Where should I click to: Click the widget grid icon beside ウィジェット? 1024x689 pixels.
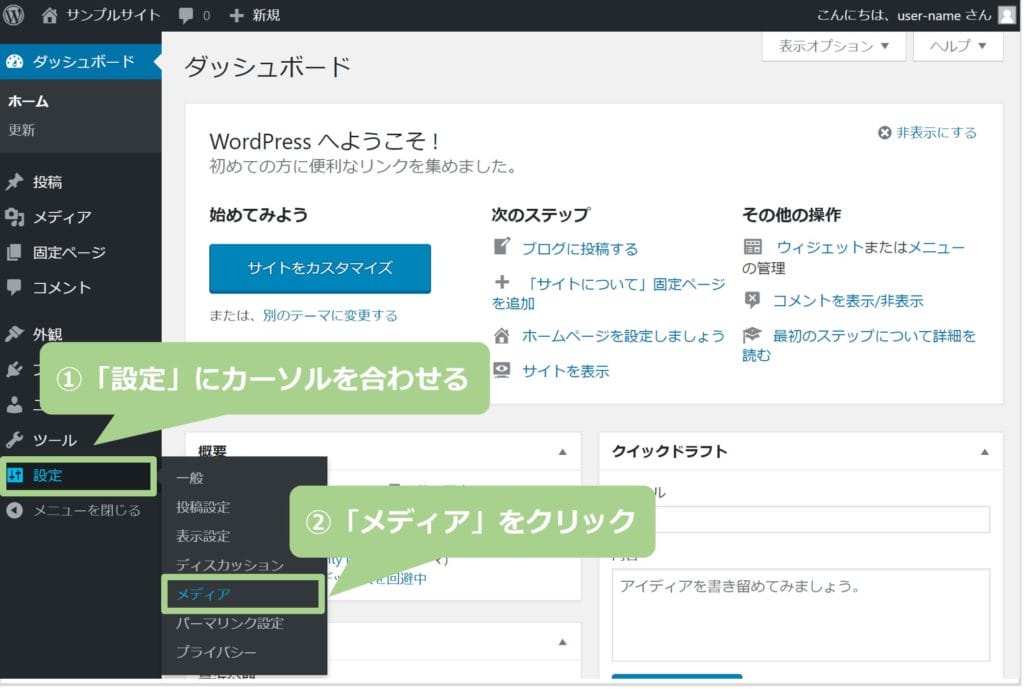click(x=752, y=246)
